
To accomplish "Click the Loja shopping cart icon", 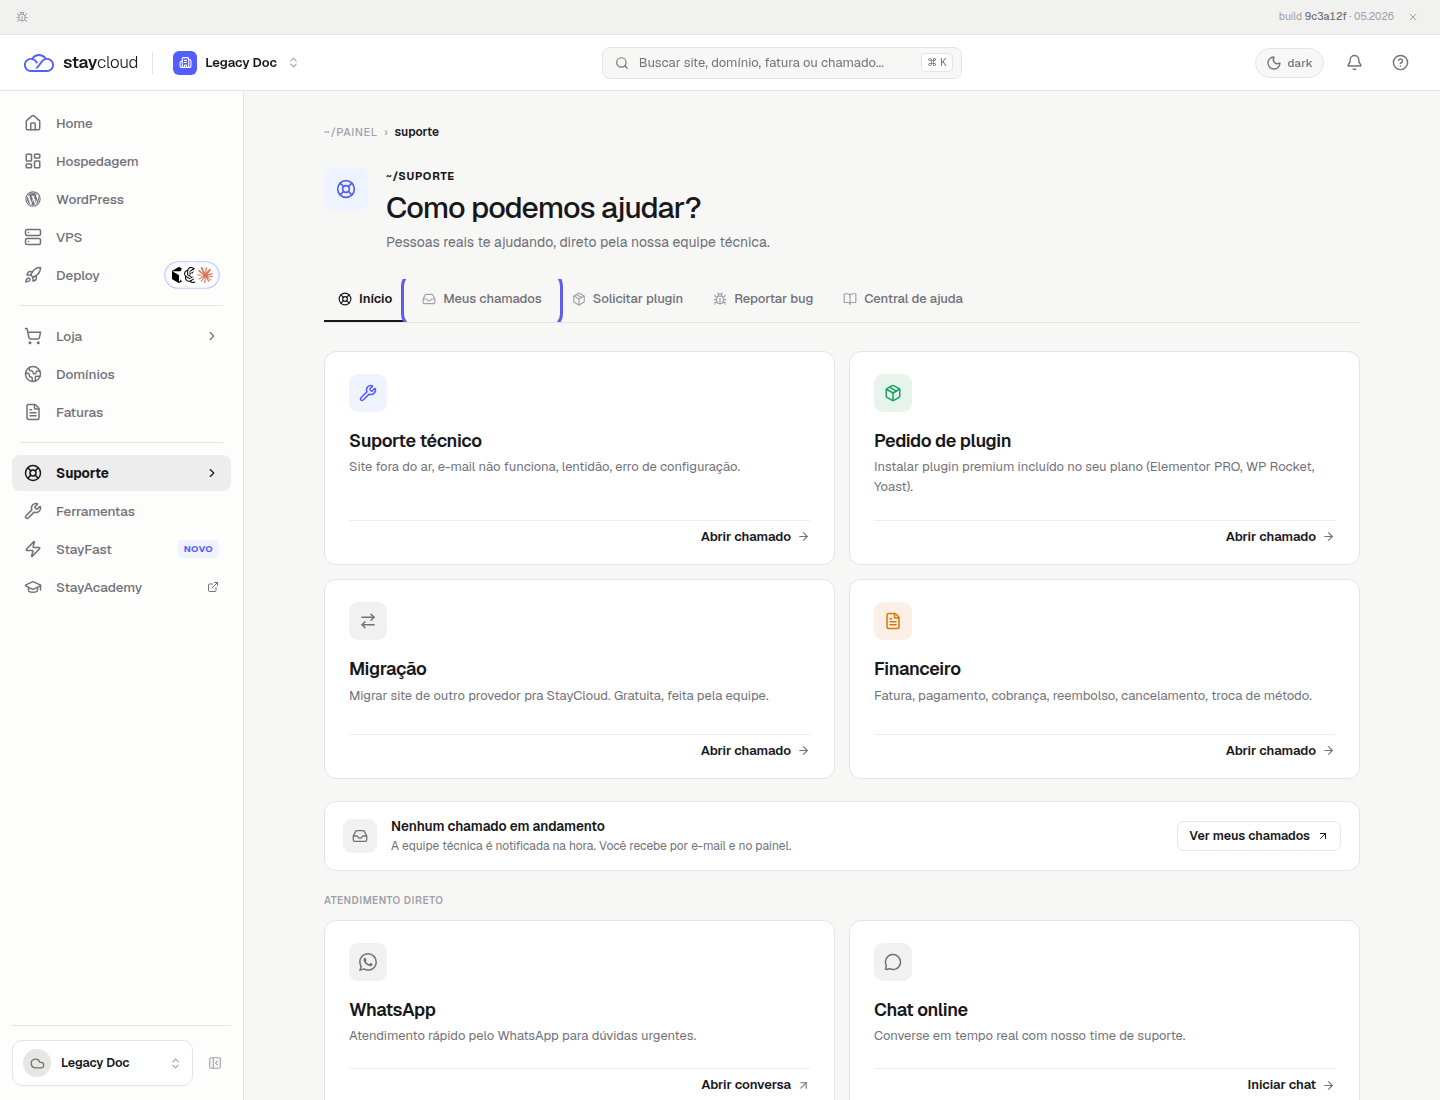I will [33, 336].
